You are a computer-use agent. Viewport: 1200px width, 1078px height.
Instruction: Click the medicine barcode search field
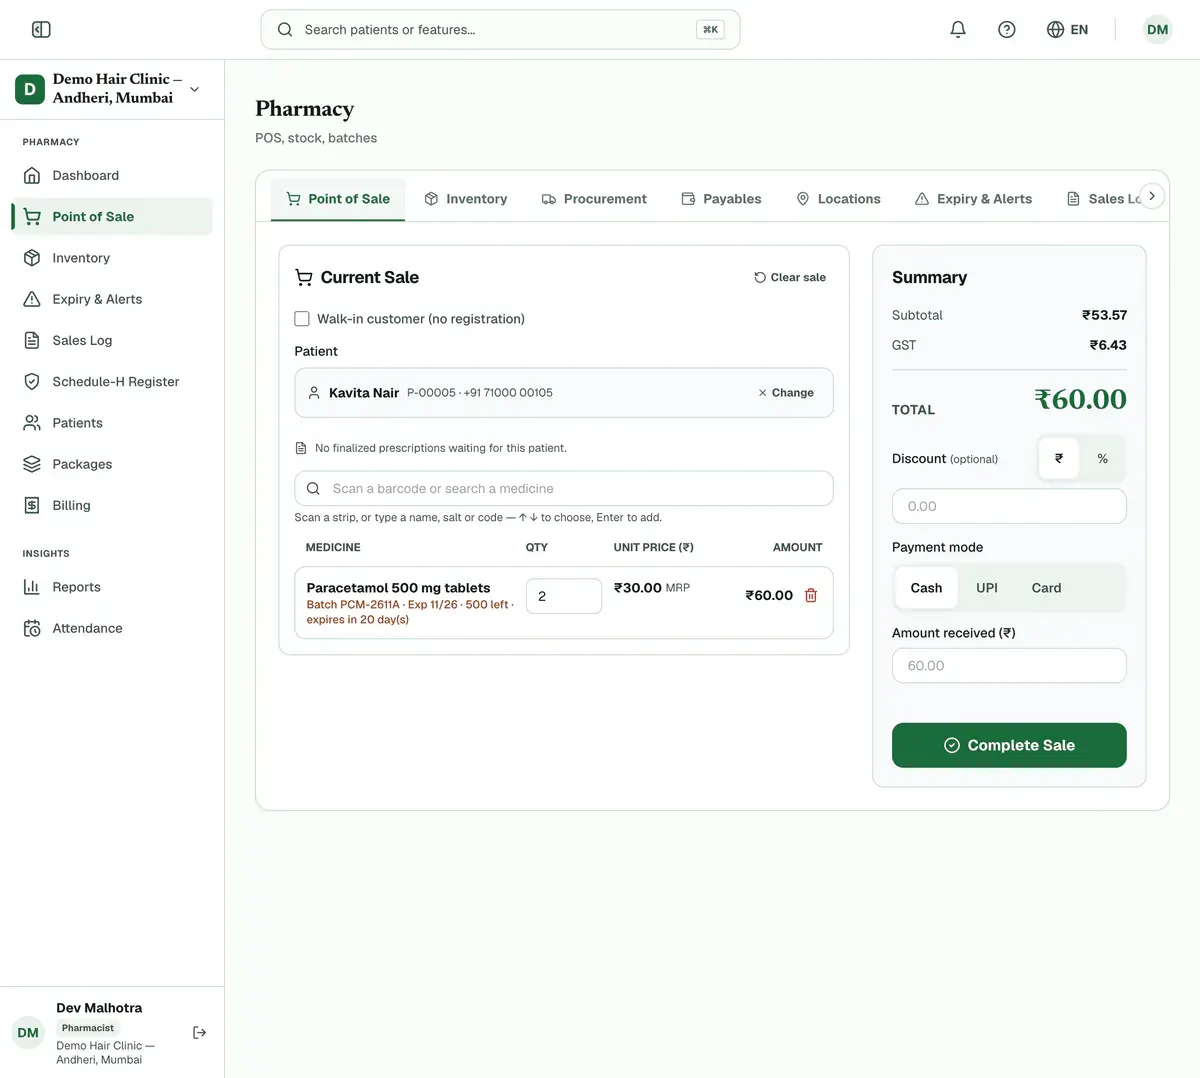[564, 489]
